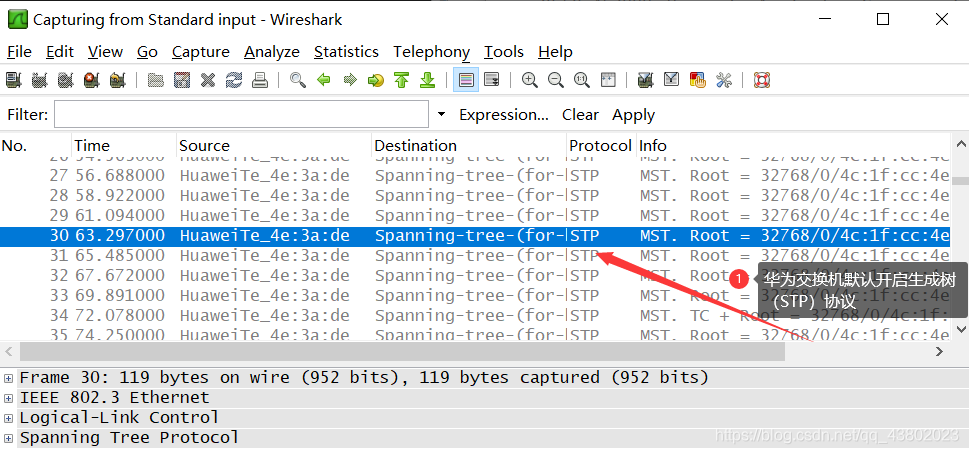Open the View menu
The height and width of the screenshot is (454, 969).
[105, 52]
